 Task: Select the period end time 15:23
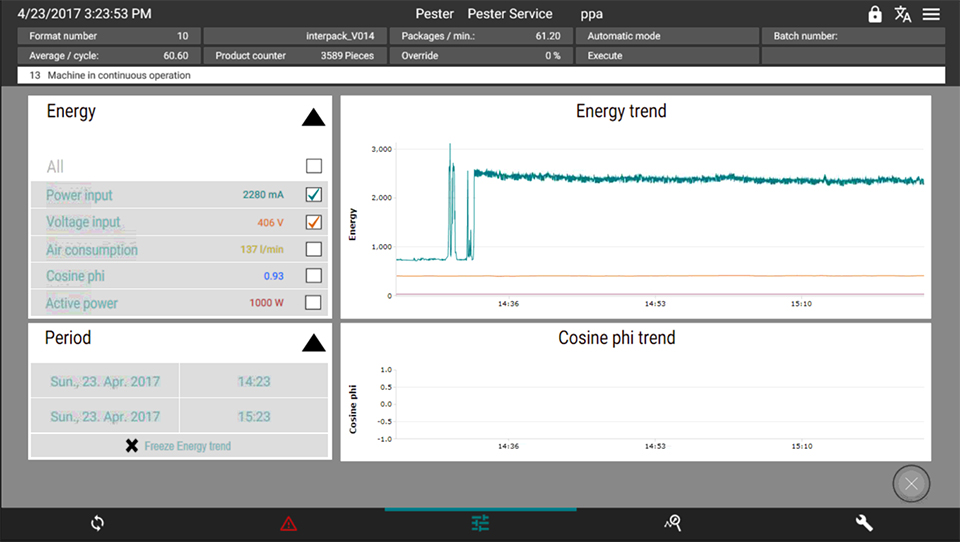click(254, 416)
